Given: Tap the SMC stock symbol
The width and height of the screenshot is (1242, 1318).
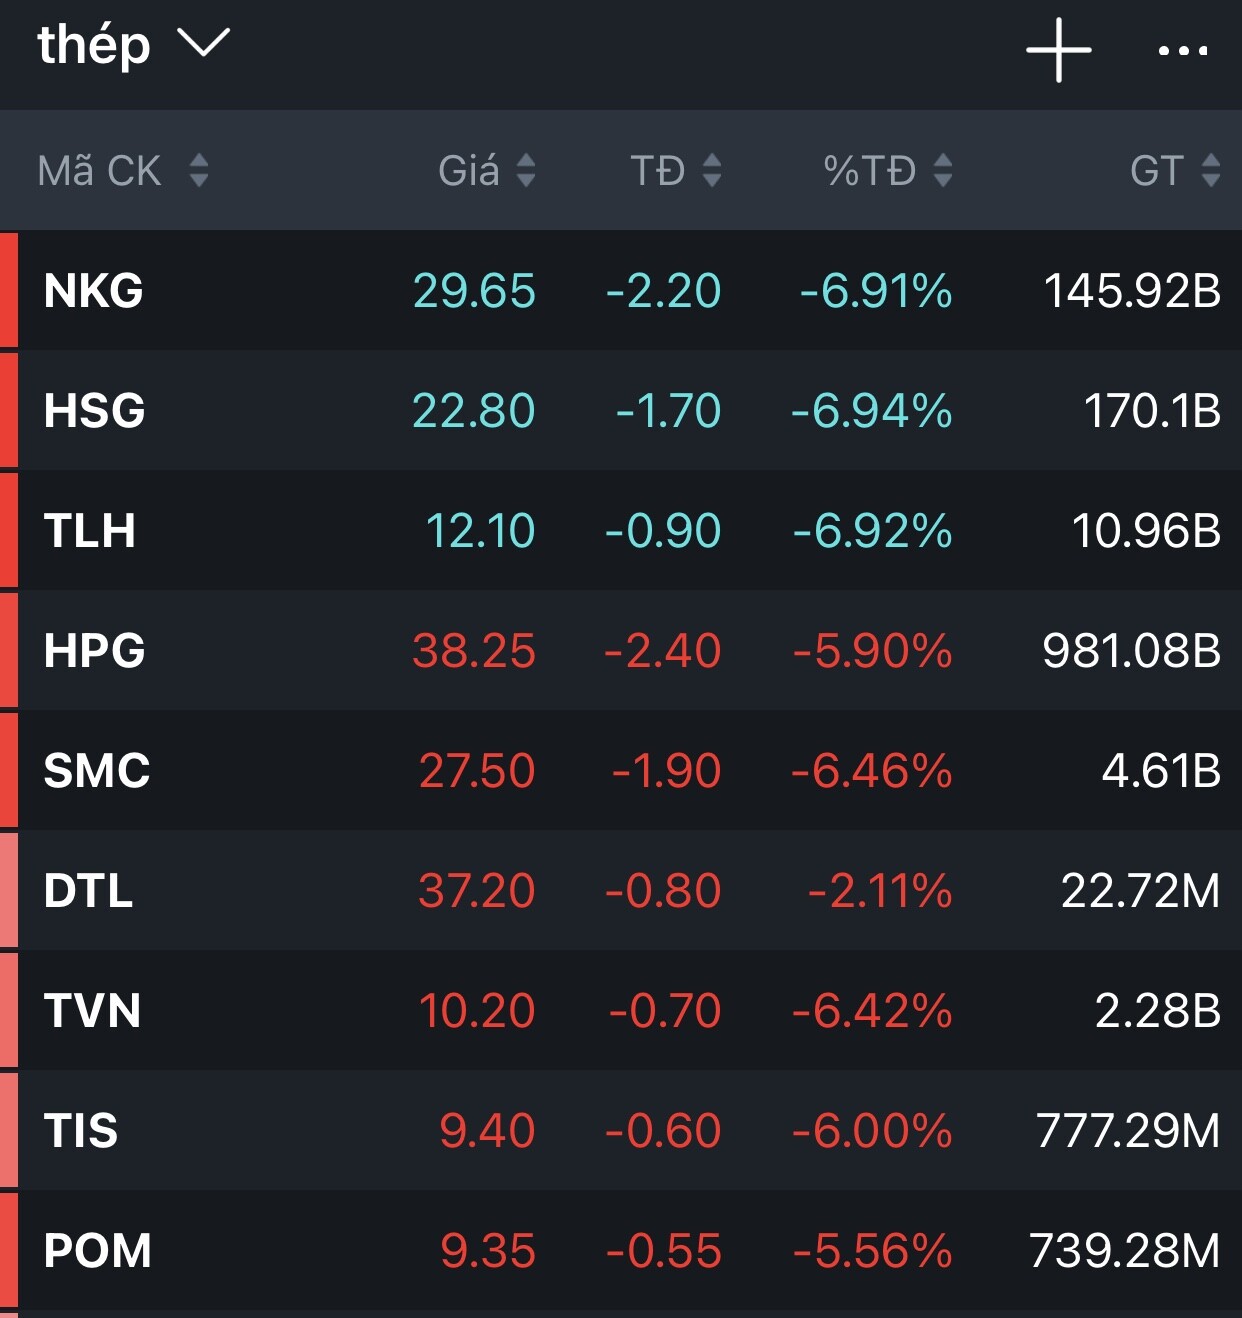Looking at the screenshot, I should (x=97, y=771).
